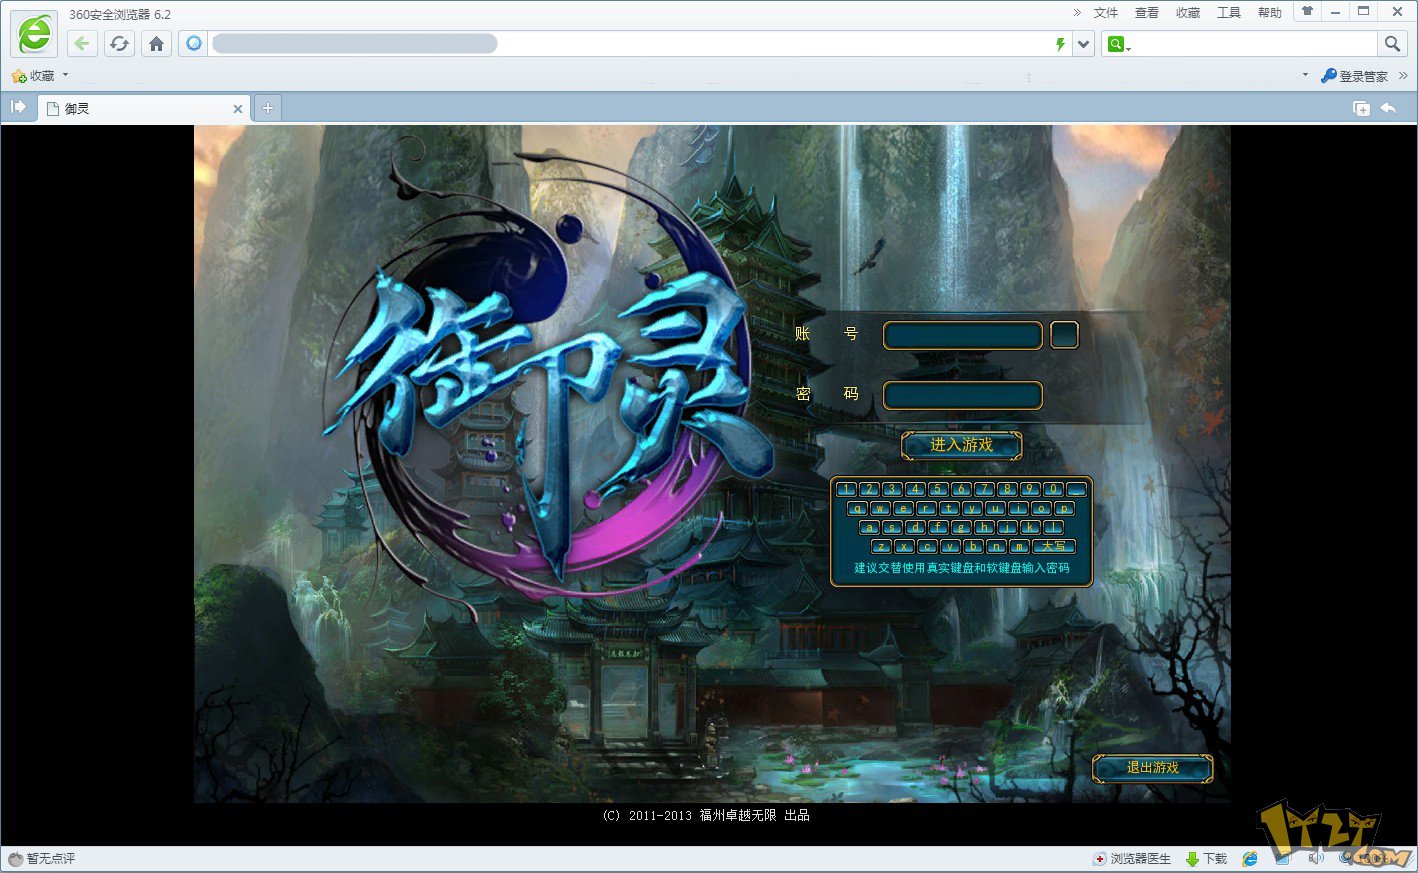1418x873 pixels.
Task: Tap the t key on soft keyboard
Action: point(949,508)
